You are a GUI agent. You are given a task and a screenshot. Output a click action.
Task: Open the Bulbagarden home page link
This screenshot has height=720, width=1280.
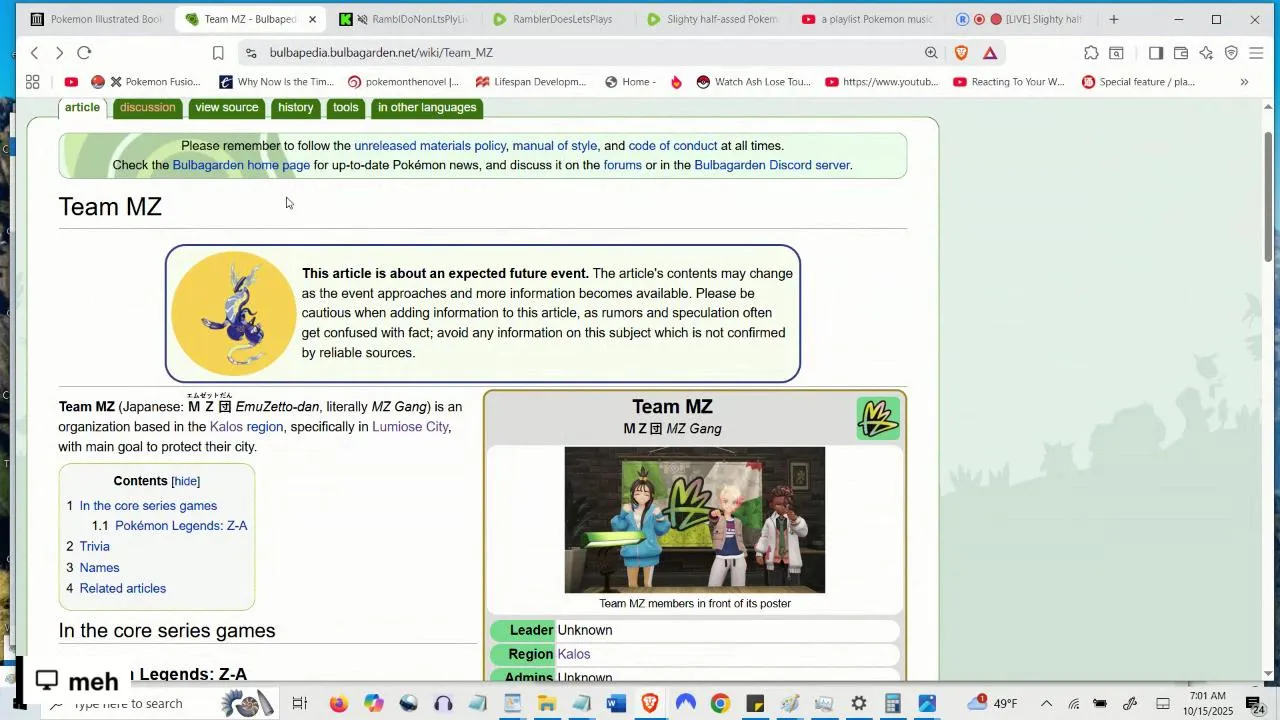tap(241, 165)
